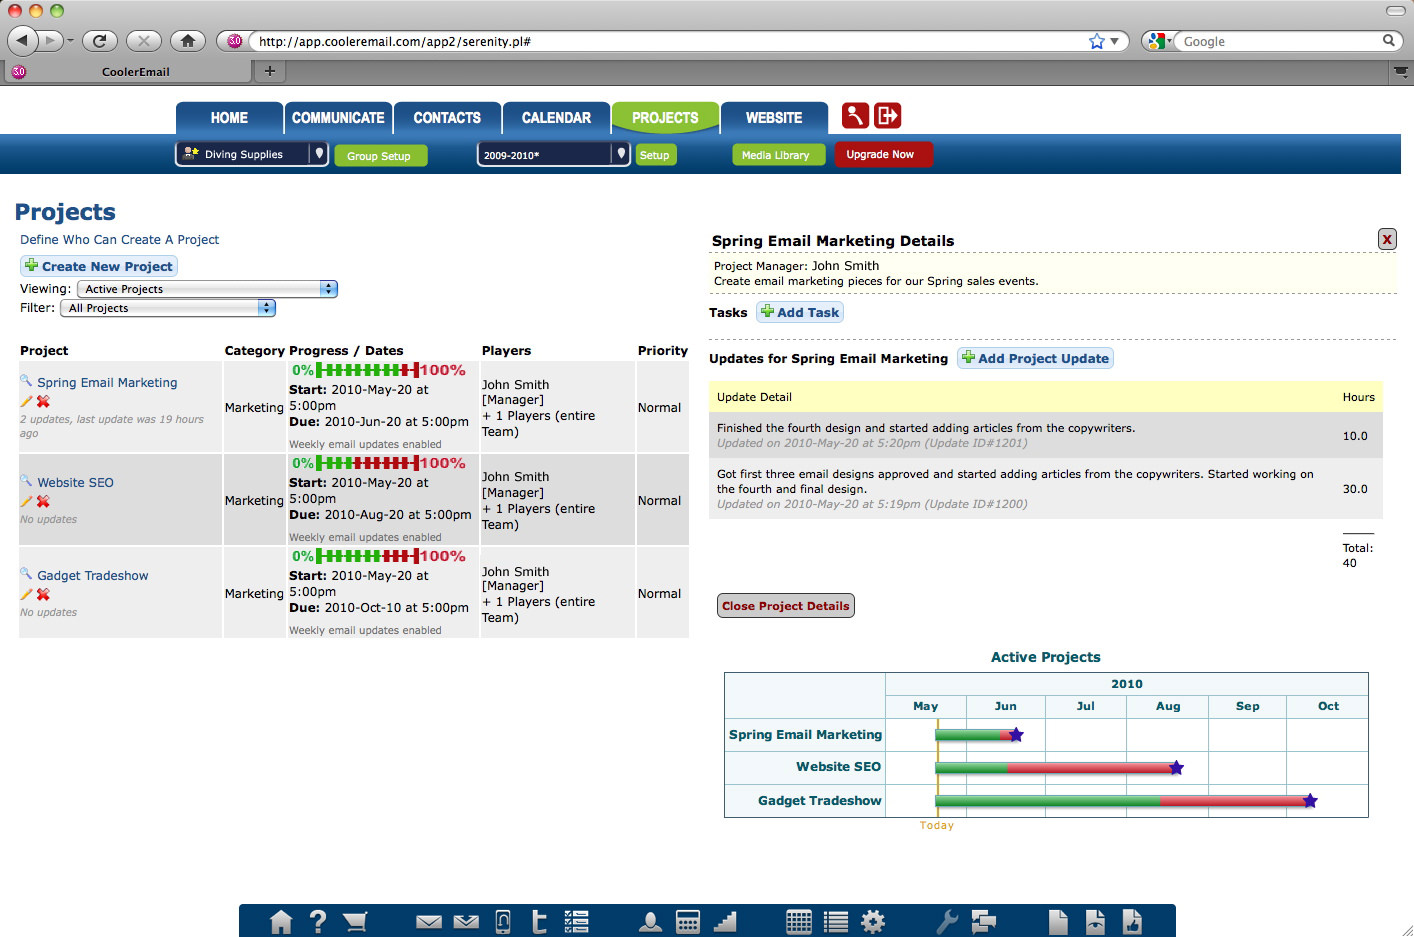Close the Spring Email Marketing Details panel
This screenshot has width=1414, height=937.
pyautogui.click(x=1386, y=239)
